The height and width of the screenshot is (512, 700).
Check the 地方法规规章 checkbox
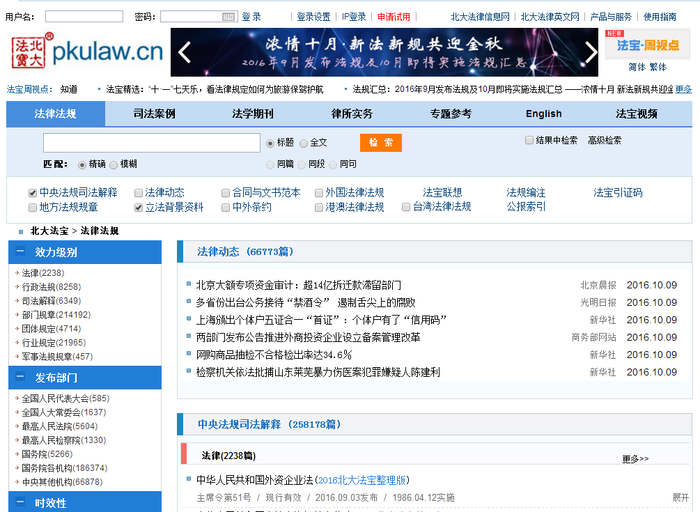tap(33, 208)
